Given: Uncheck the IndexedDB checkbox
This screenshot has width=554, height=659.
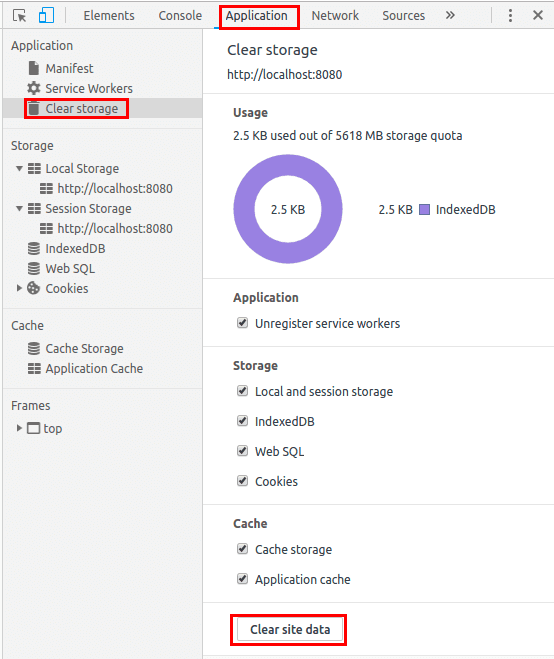Looking at the screenshot, I should click(x=243, y=421).
